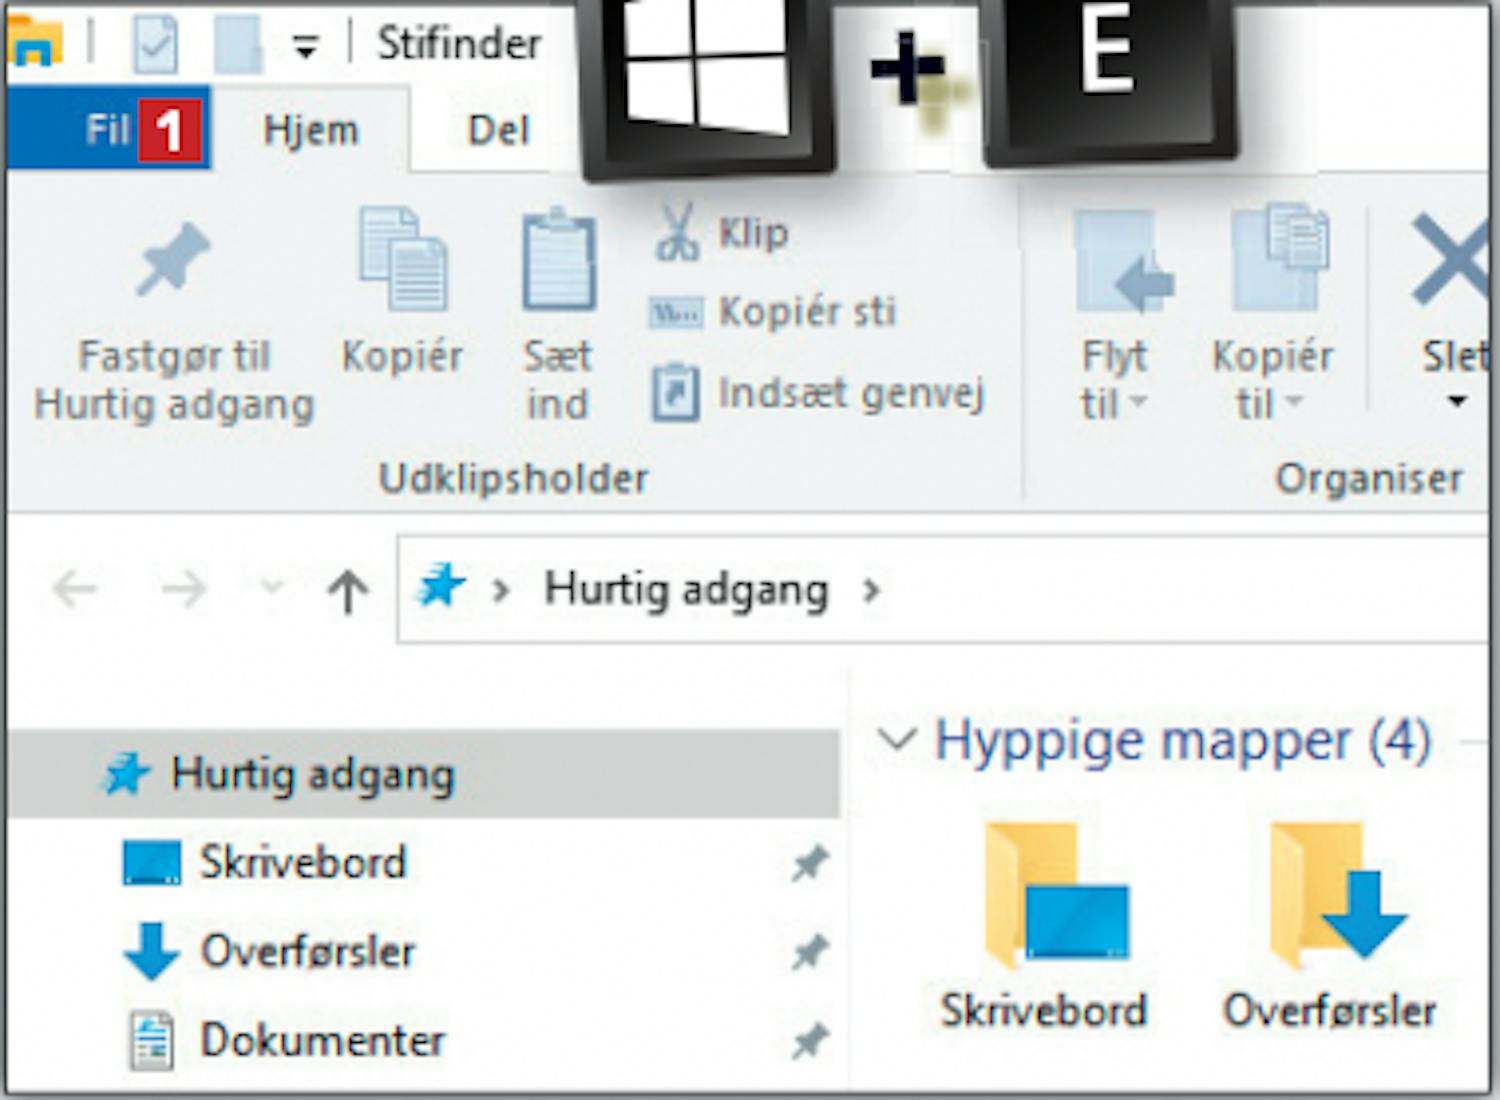Viewport: 1500px width, 1100px height.
Task: Click the pin icon next to Skrivebord
Action: pos(809,864)
